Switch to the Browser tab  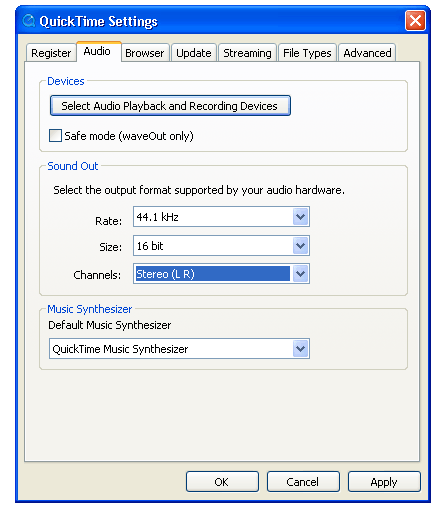(145, 53)
